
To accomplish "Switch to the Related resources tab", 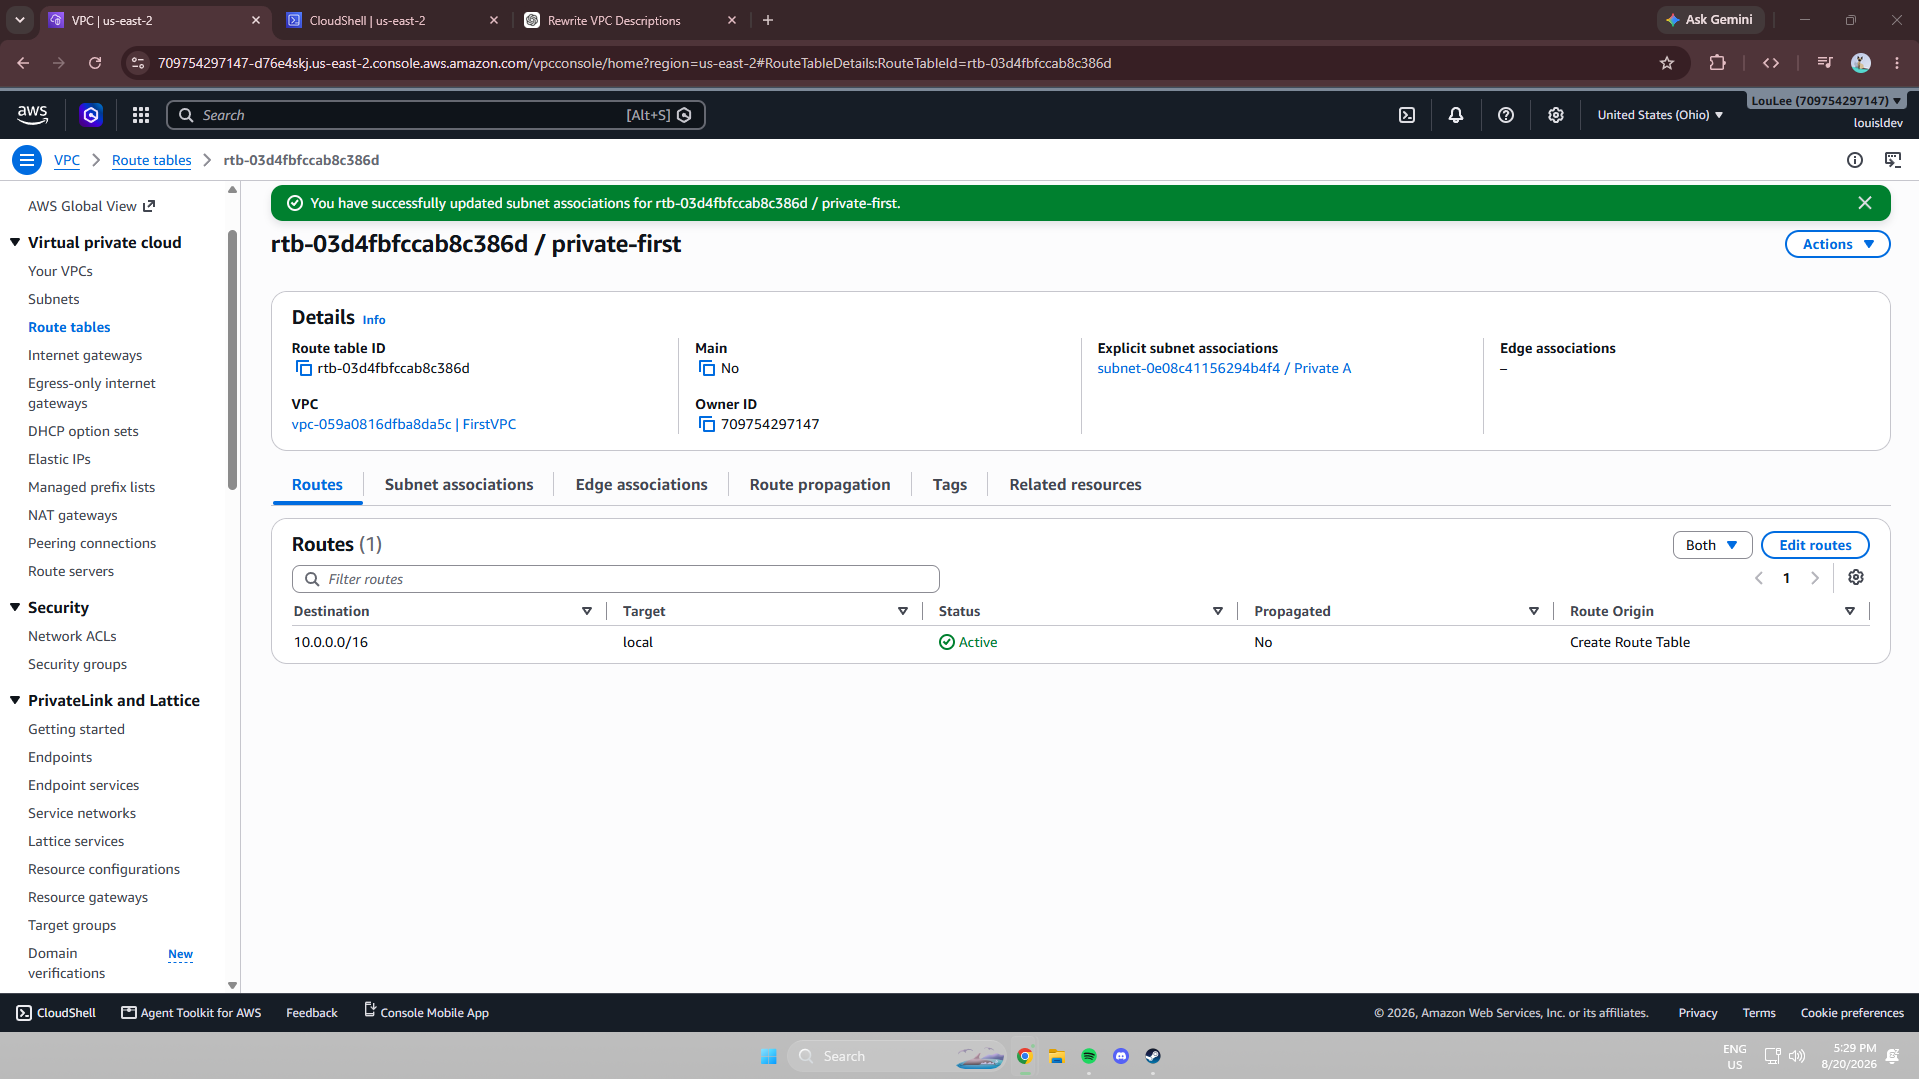I will click(1075, 485).
